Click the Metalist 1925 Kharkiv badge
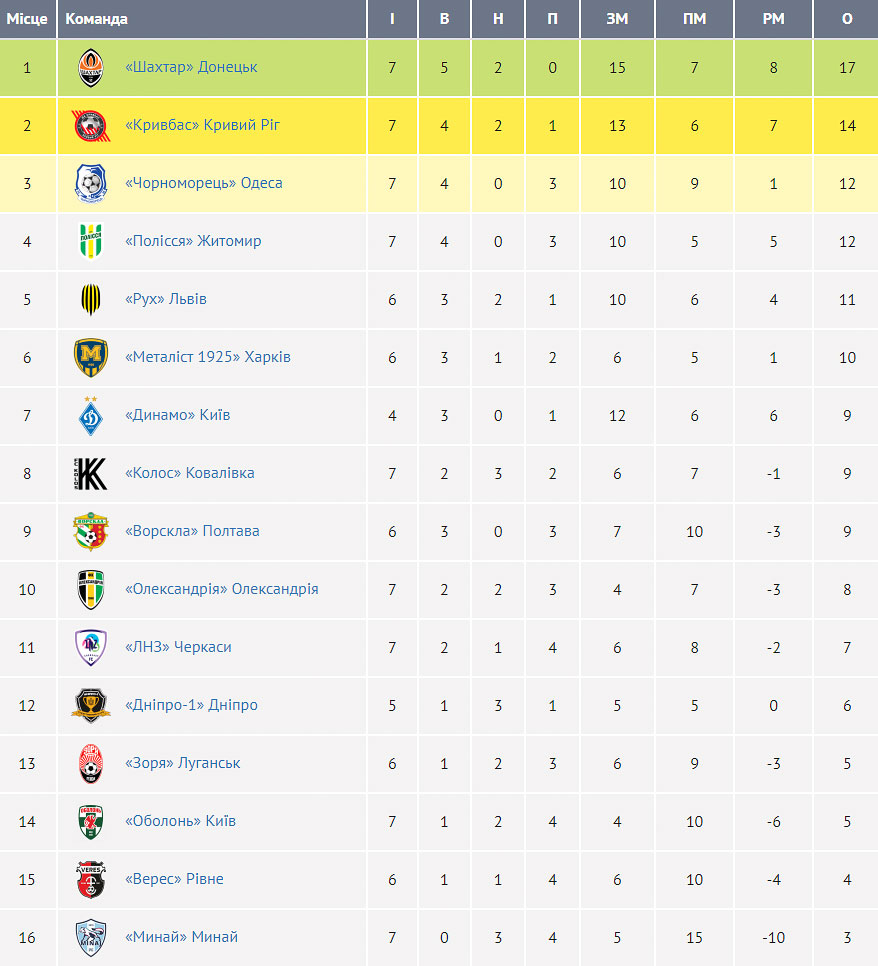 click(x=91, y=357)
